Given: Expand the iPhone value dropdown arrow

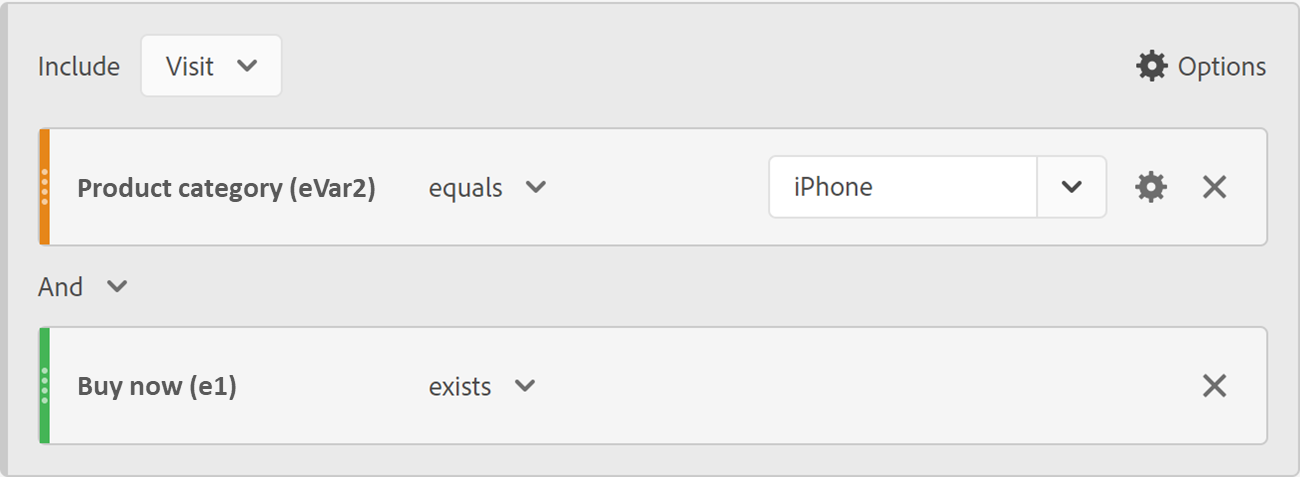Looking at the screenshot, I should click(x=1072, y=187).
